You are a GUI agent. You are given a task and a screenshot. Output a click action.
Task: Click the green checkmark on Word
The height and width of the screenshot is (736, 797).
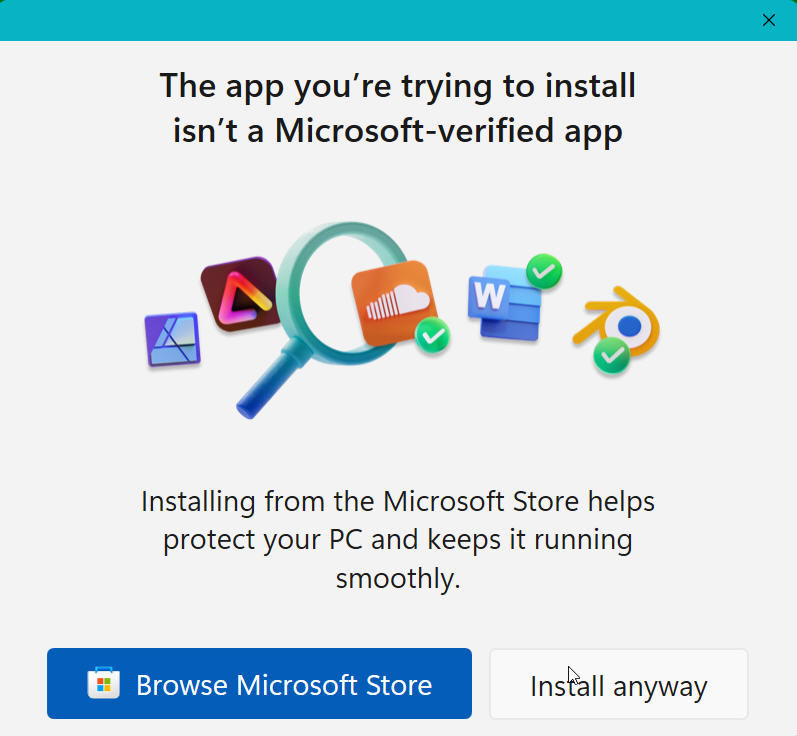544,271
